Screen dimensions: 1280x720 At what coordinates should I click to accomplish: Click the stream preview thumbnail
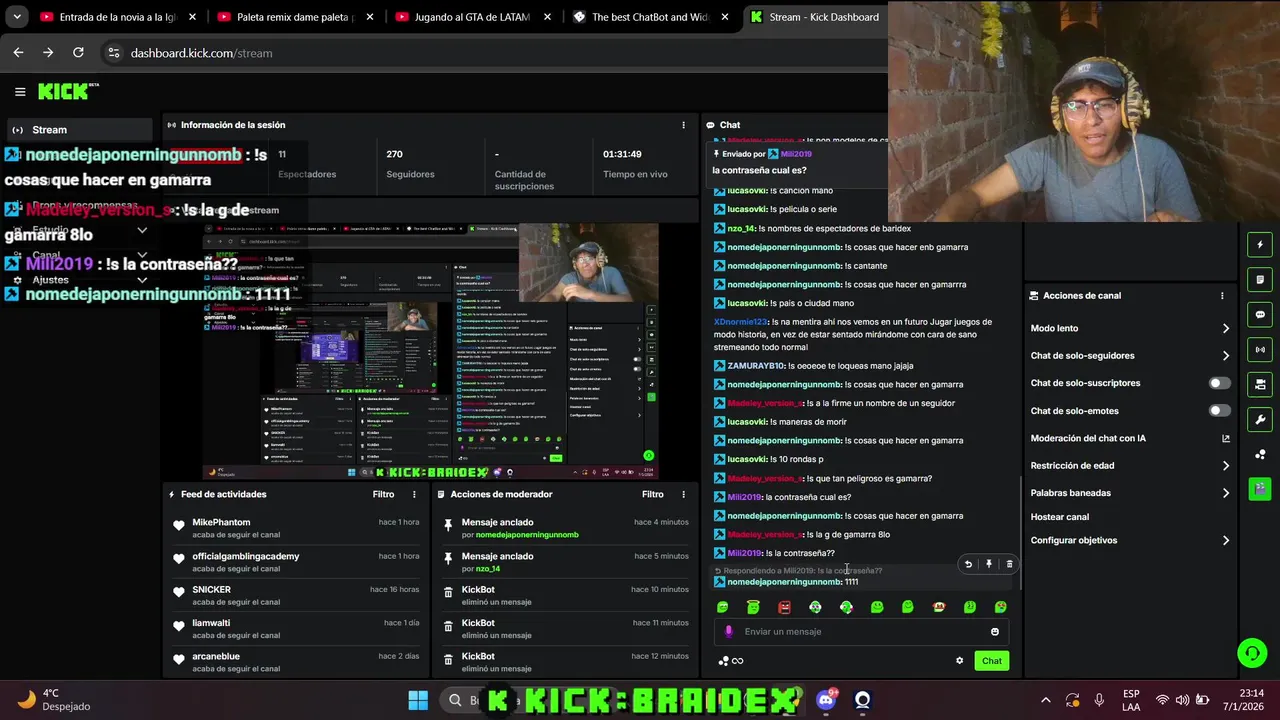pyautogui.click(x=430, y=352)
